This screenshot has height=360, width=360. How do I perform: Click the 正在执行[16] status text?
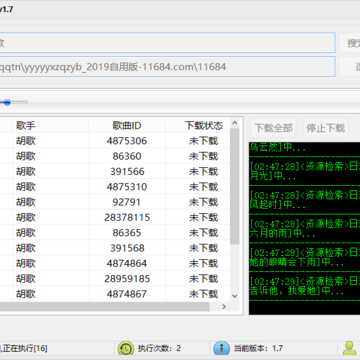point(24,349)
